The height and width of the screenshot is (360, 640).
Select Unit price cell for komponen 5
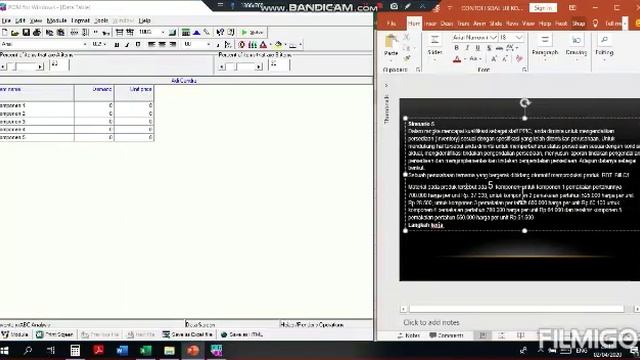coord(134,138)
